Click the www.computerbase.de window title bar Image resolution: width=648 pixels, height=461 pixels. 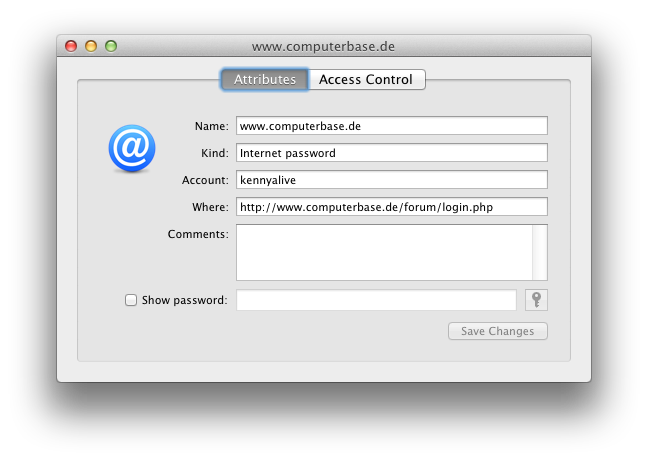click(x=324, y=46)
